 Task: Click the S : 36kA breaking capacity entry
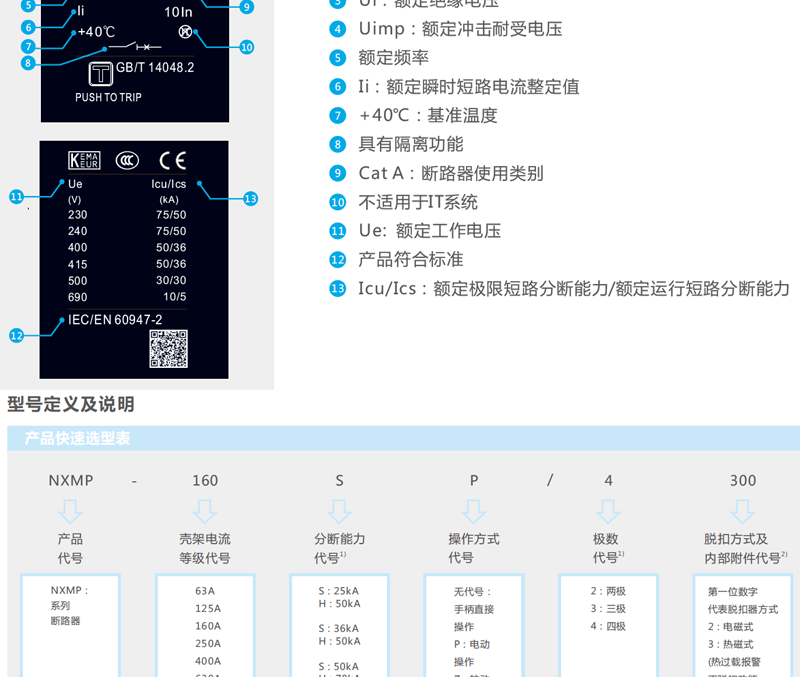tap(338, 628)
